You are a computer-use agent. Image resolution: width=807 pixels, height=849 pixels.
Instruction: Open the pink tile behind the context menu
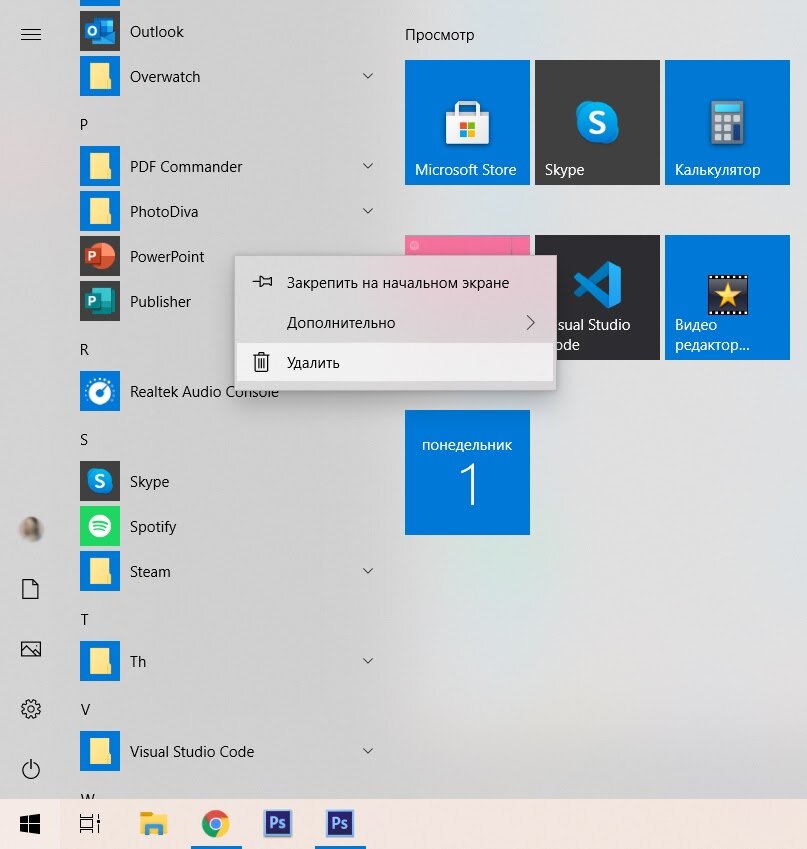[x=467, y=245]
